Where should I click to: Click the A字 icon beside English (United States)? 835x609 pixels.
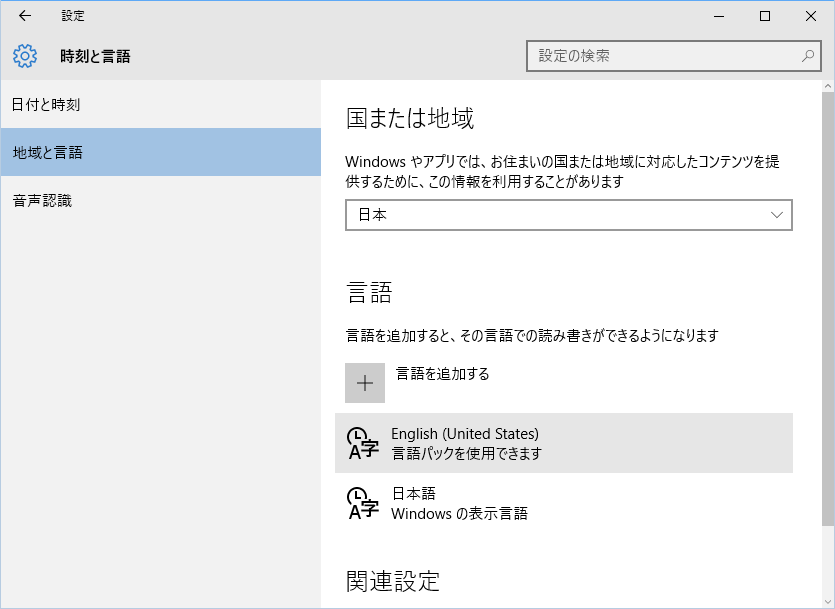click(363, 443)
